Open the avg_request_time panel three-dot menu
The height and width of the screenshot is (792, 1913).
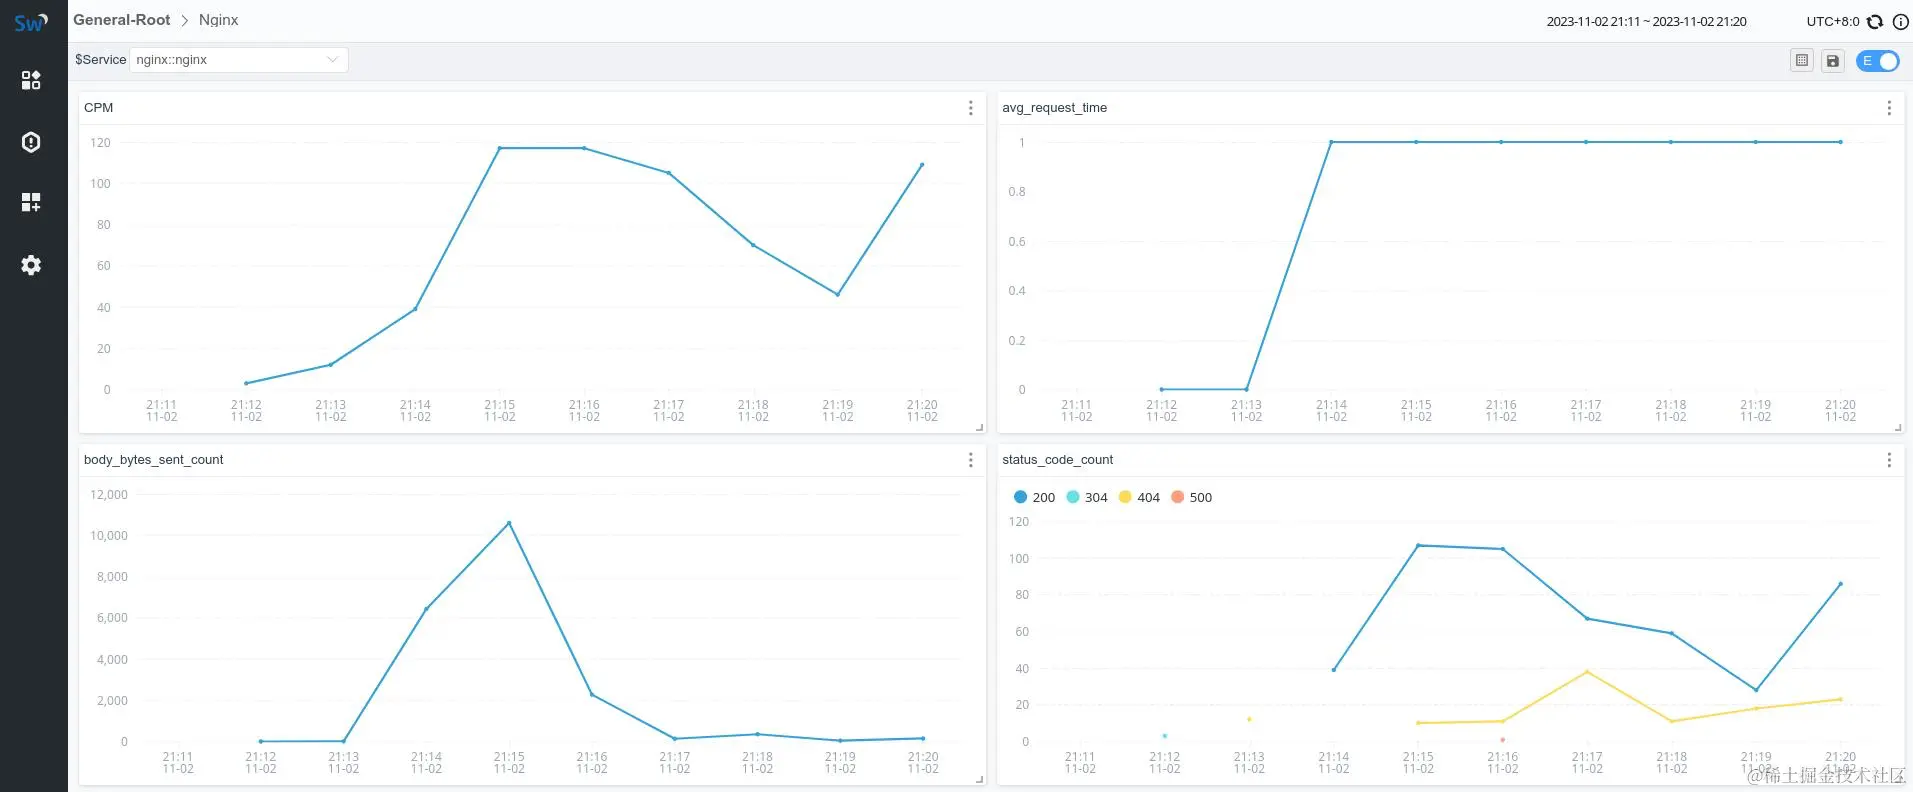pos(1888,108)
